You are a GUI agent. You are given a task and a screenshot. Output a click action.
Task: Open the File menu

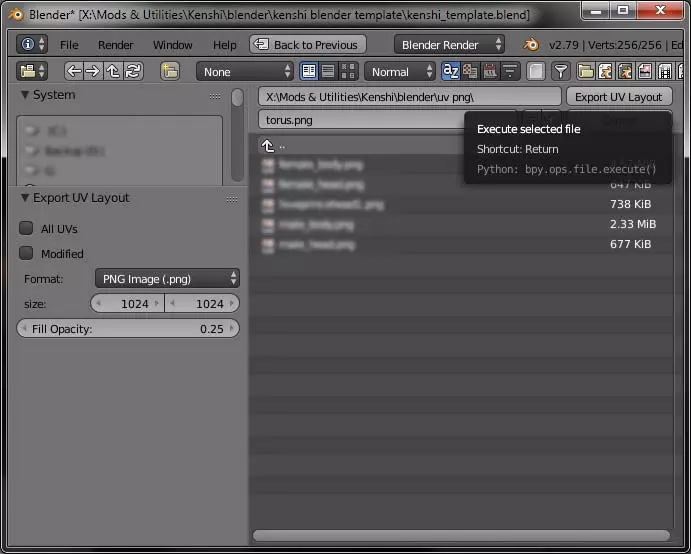tap(69, 45)
